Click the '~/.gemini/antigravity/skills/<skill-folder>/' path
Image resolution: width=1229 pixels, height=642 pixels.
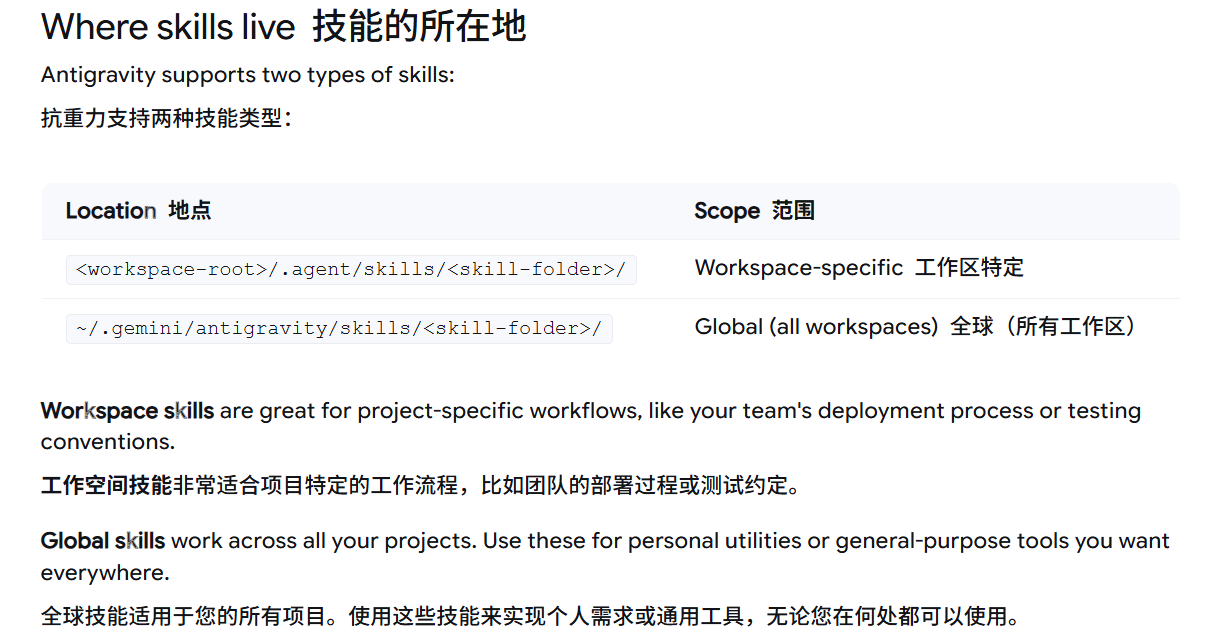pyautogui.click(x=339, y=328)
